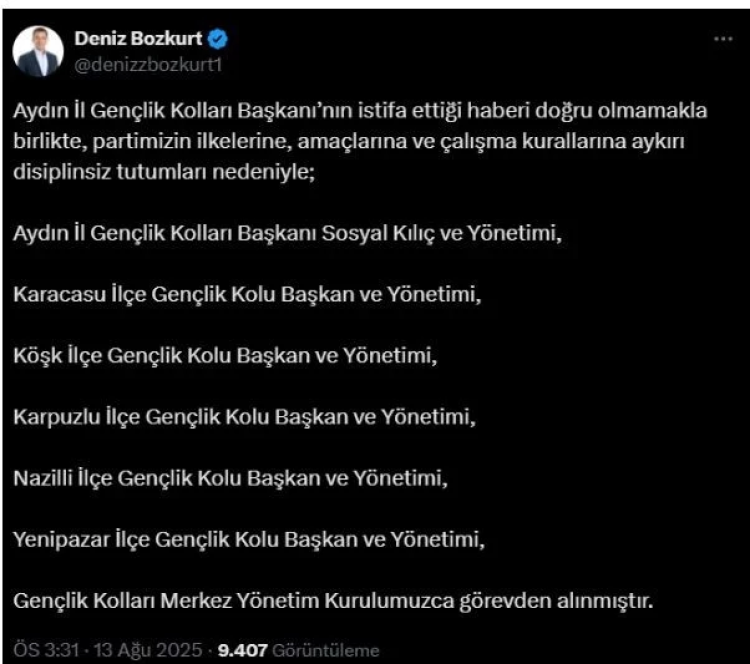This screenshot has height=664, width=750.
Task: Open the Deniz Bozkurt display name link
Action: [x=138, y=38]
